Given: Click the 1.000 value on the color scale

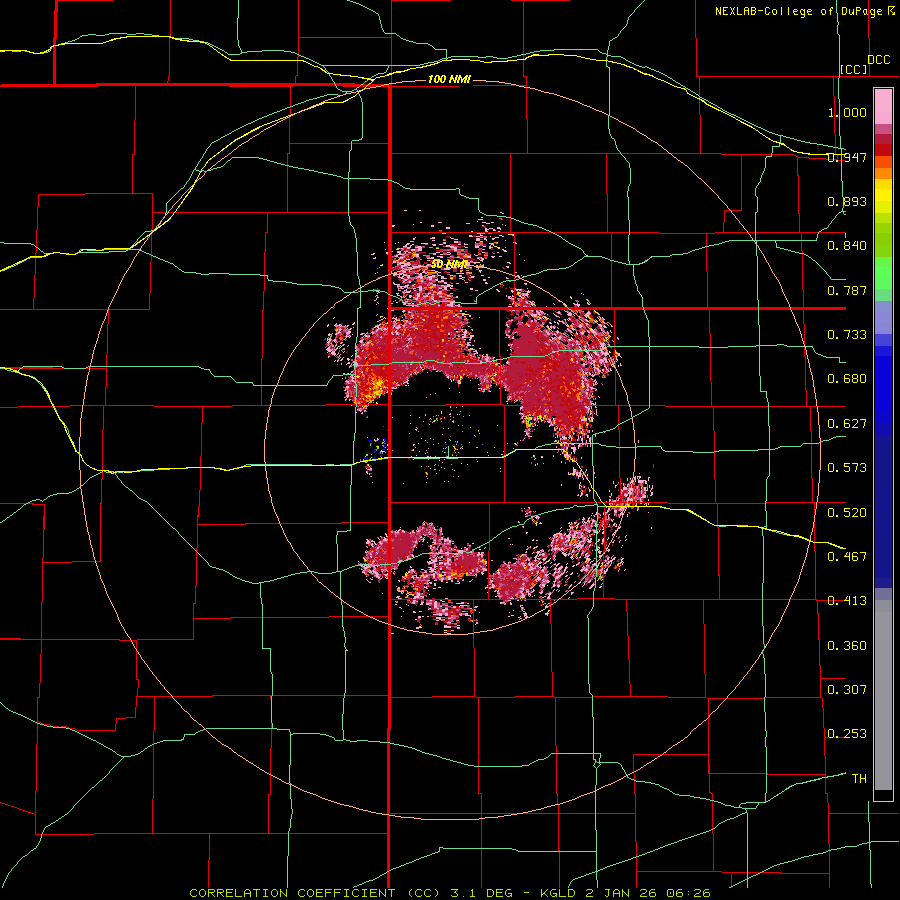Looking at the screenshot, I should pyautogui.click(x=847, y=112).
